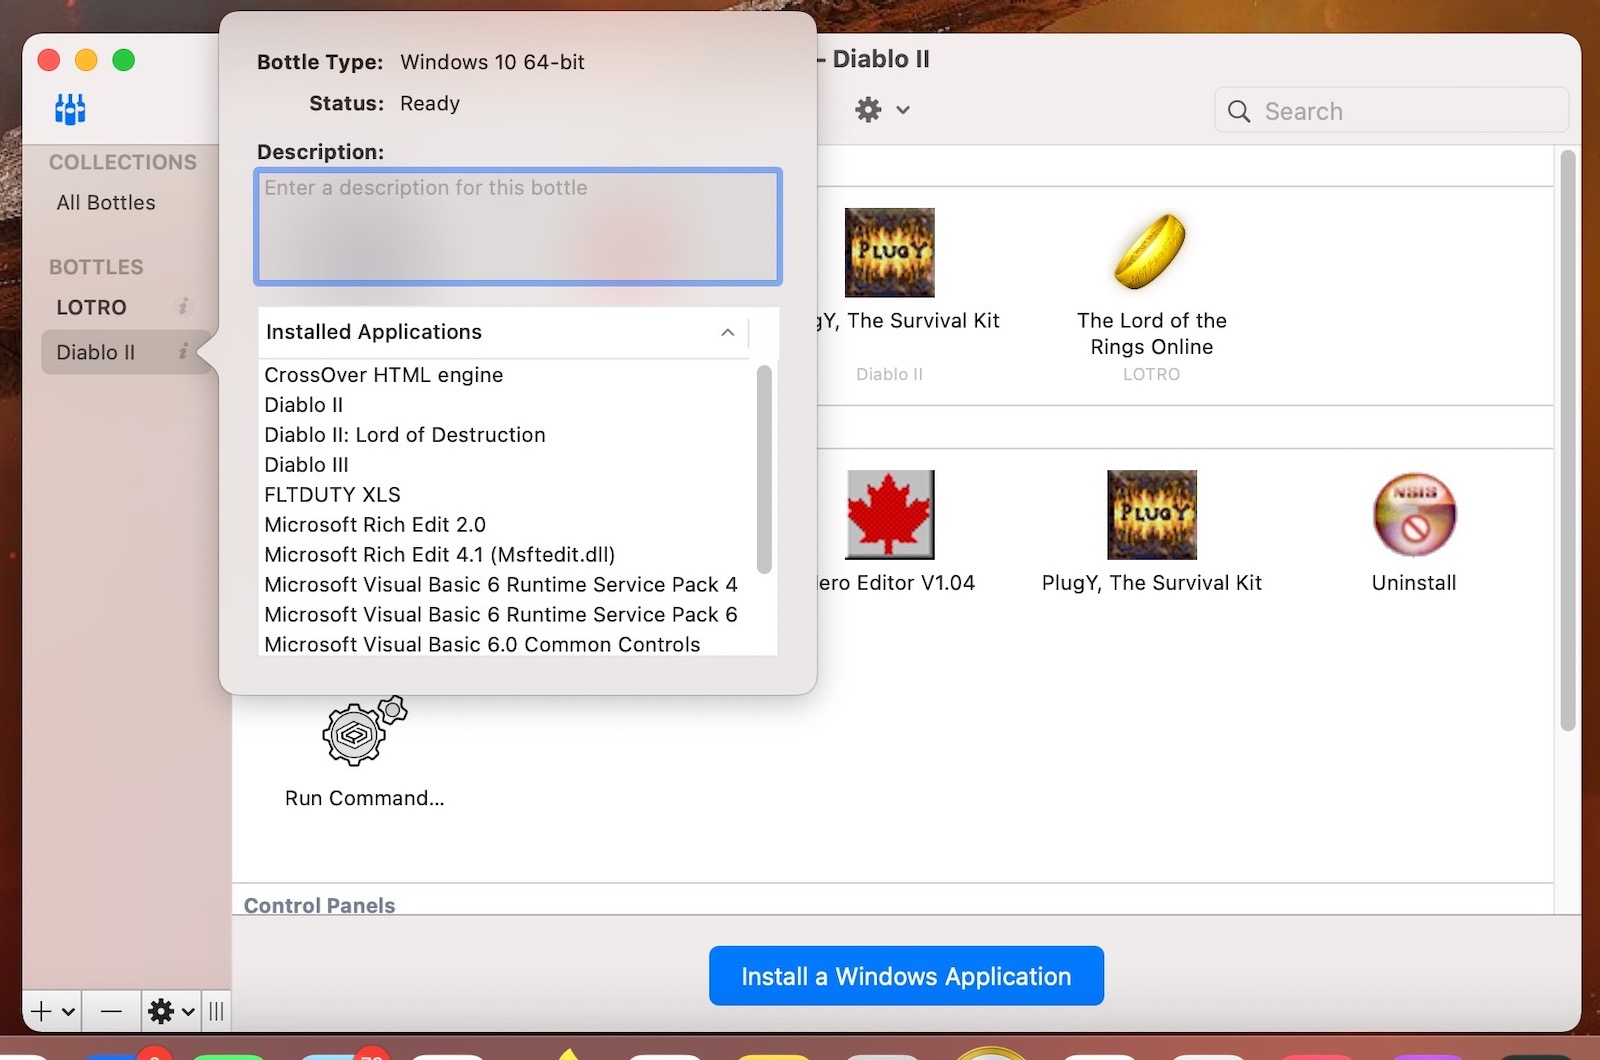Viewport: 1600px width, 1060px height.
Task: Click the main window vertical scrollbar
Action: point(1567,440)
